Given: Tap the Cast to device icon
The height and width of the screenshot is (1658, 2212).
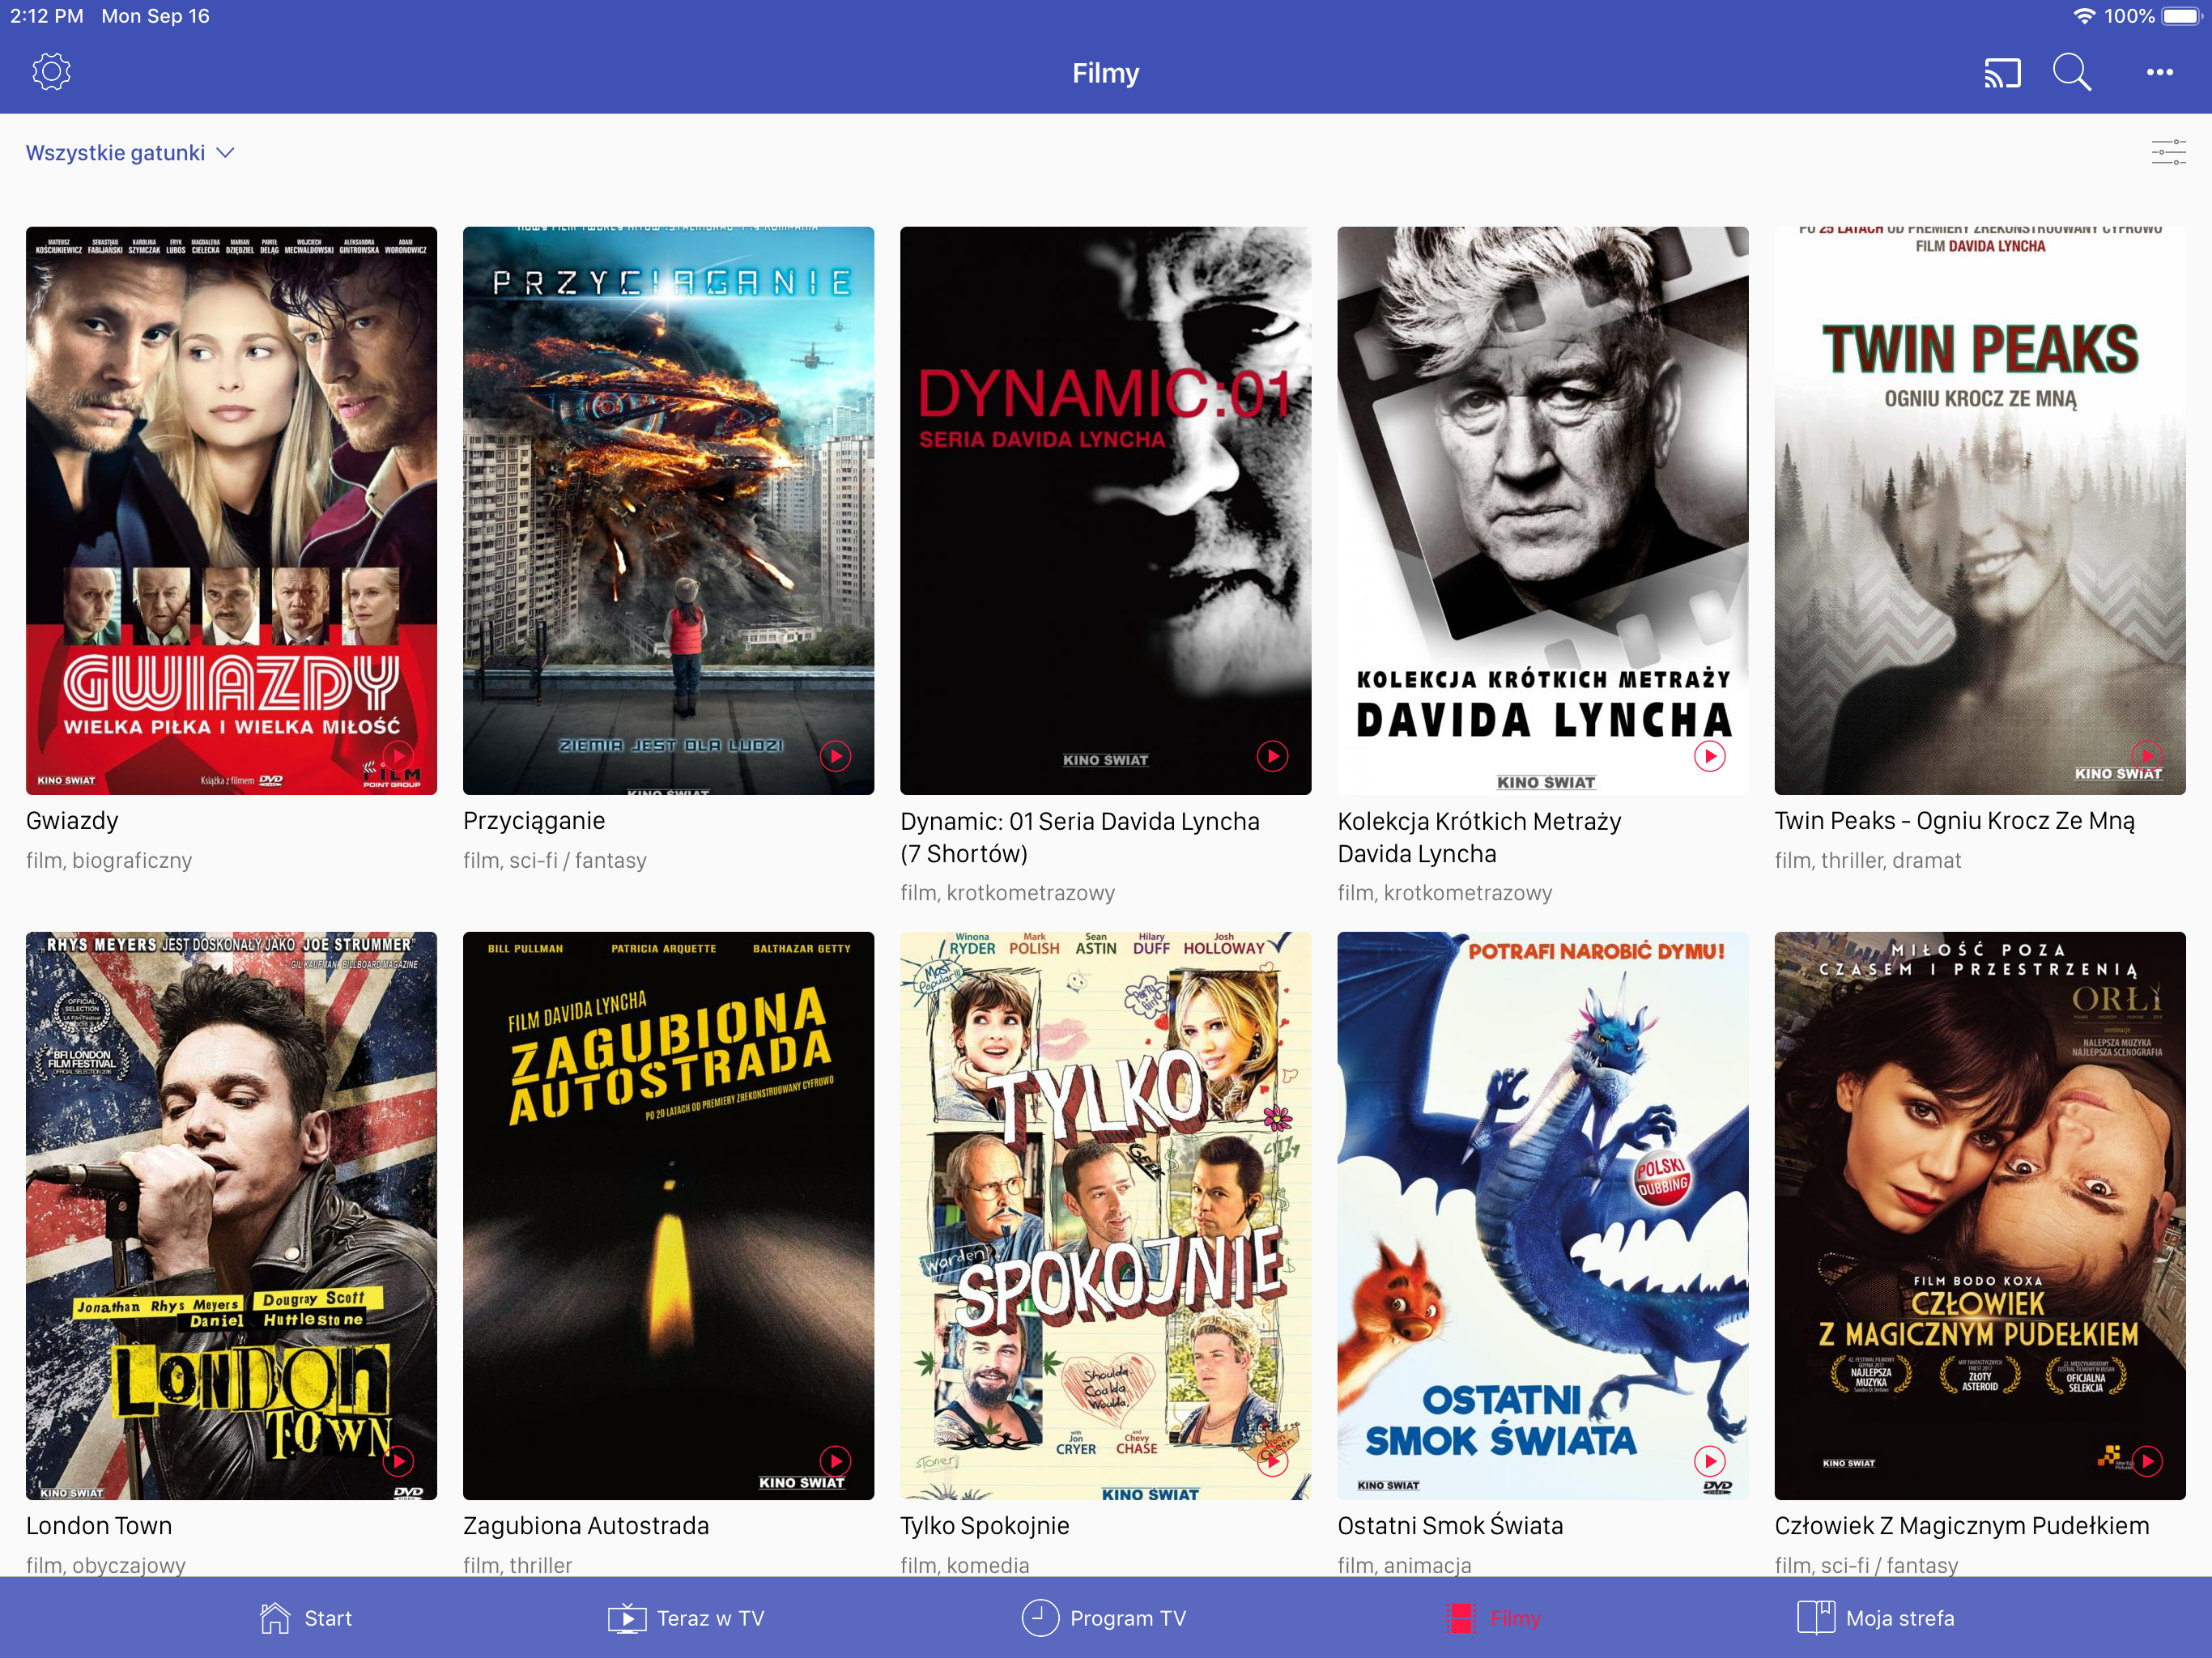Looking at the screenshot, I should point(2002,73).
